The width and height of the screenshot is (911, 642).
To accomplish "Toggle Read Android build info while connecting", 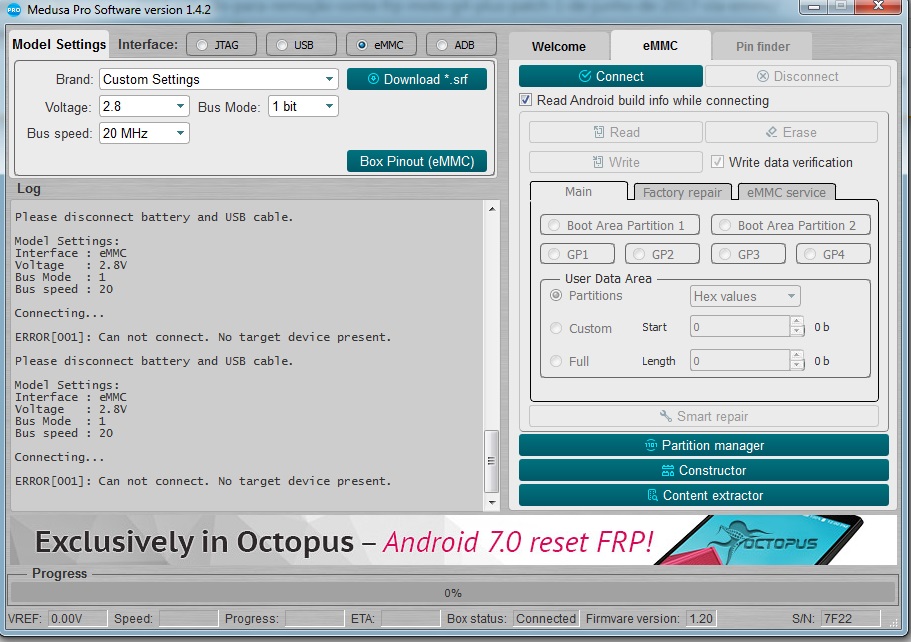I will point(525,100).
